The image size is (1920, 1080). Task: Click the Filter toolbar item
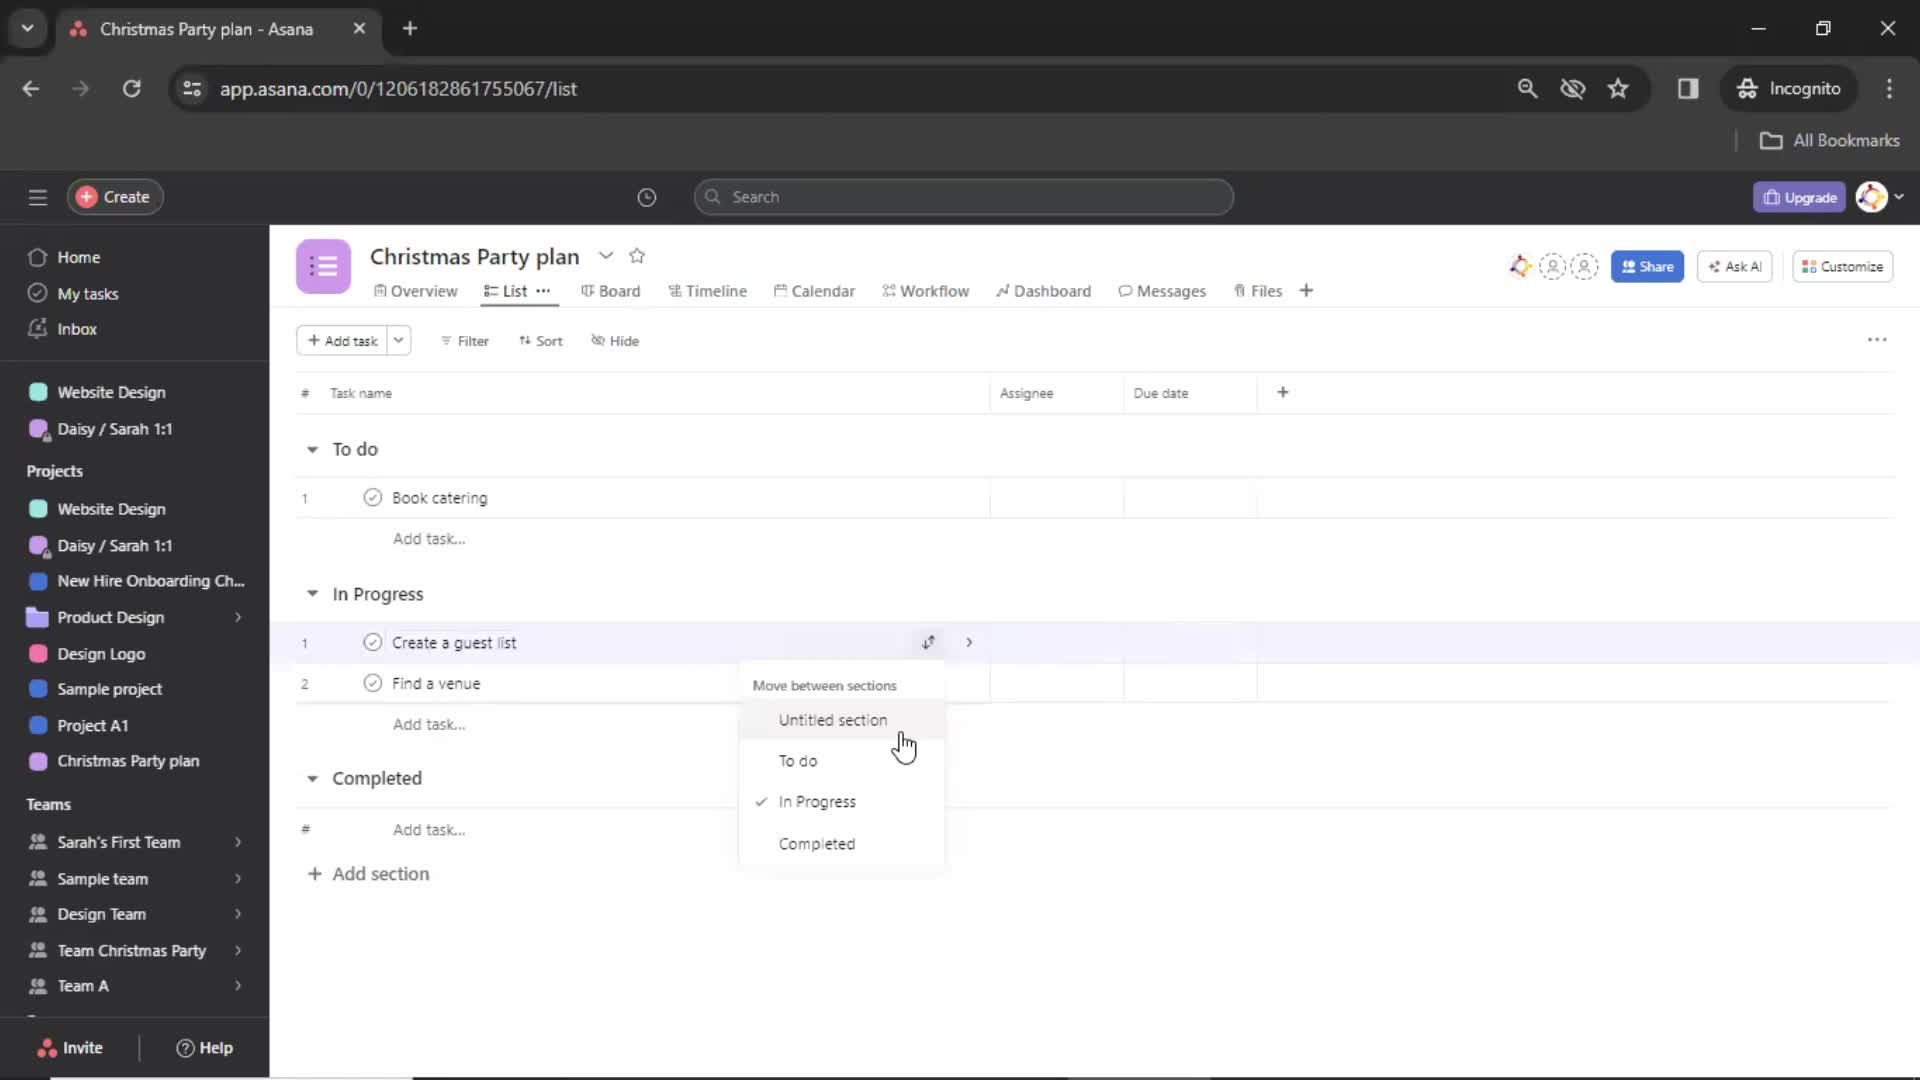coord(463,339)
